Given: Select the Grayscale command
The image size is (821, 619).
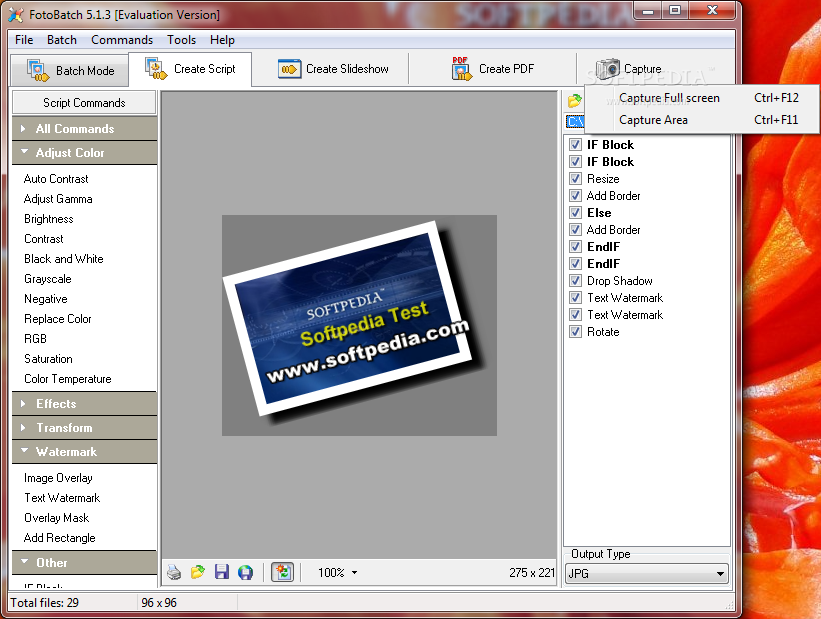Looking at the screenshot, I should 48,279.
